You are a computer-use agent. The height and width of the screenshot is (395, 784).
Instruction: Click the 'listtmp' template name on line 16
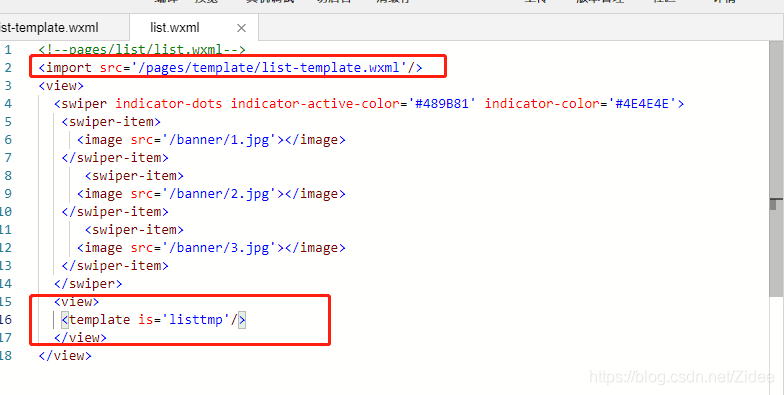tap(196, 320)
